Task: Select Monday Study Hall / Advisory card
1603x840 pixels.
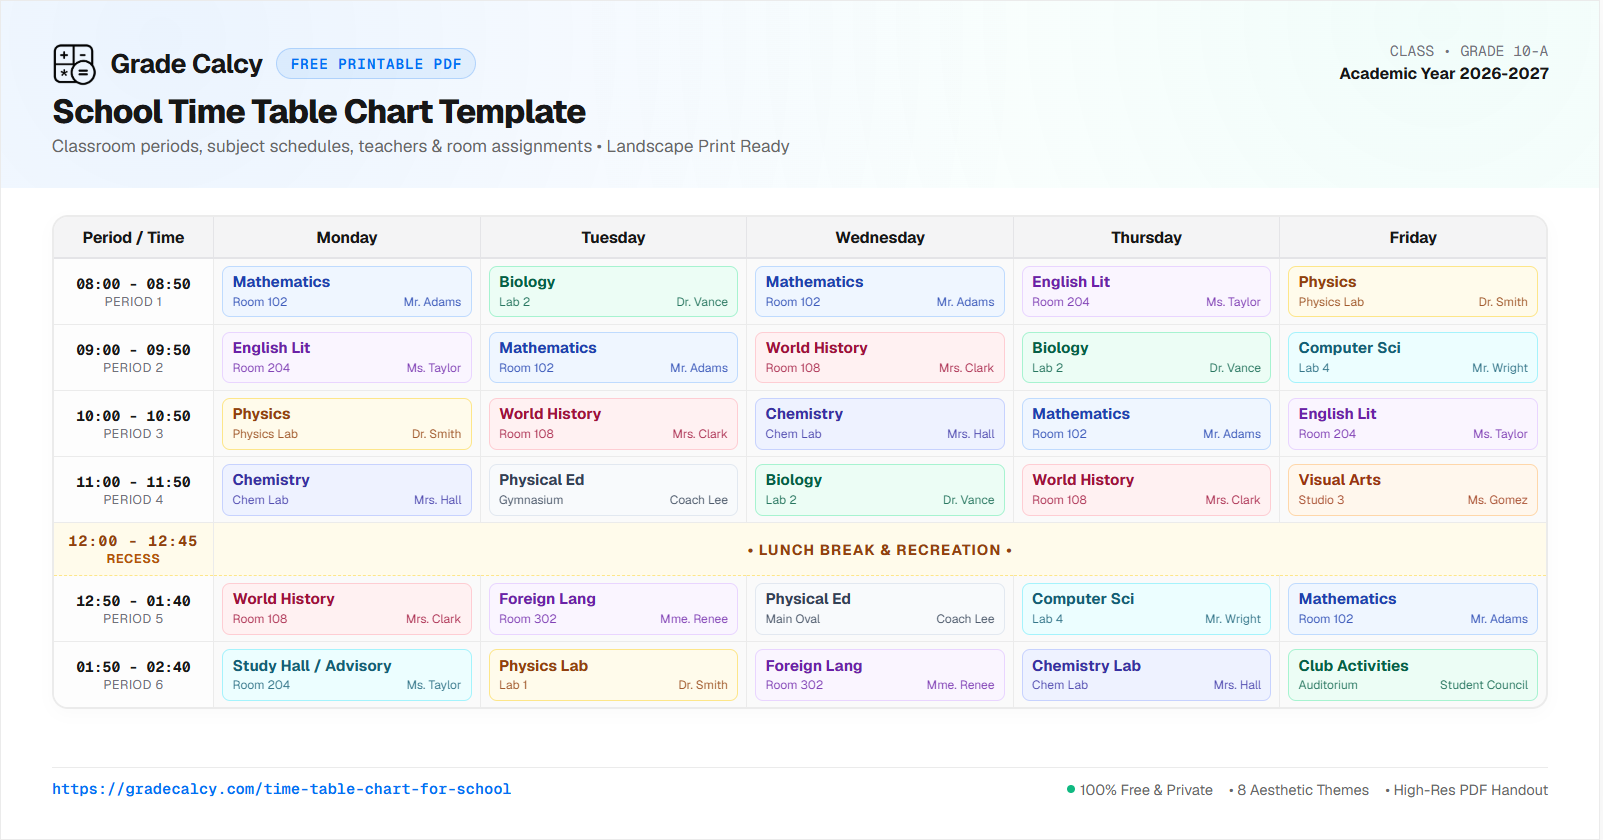Action: pyautogui.click(x=347, y=675)
